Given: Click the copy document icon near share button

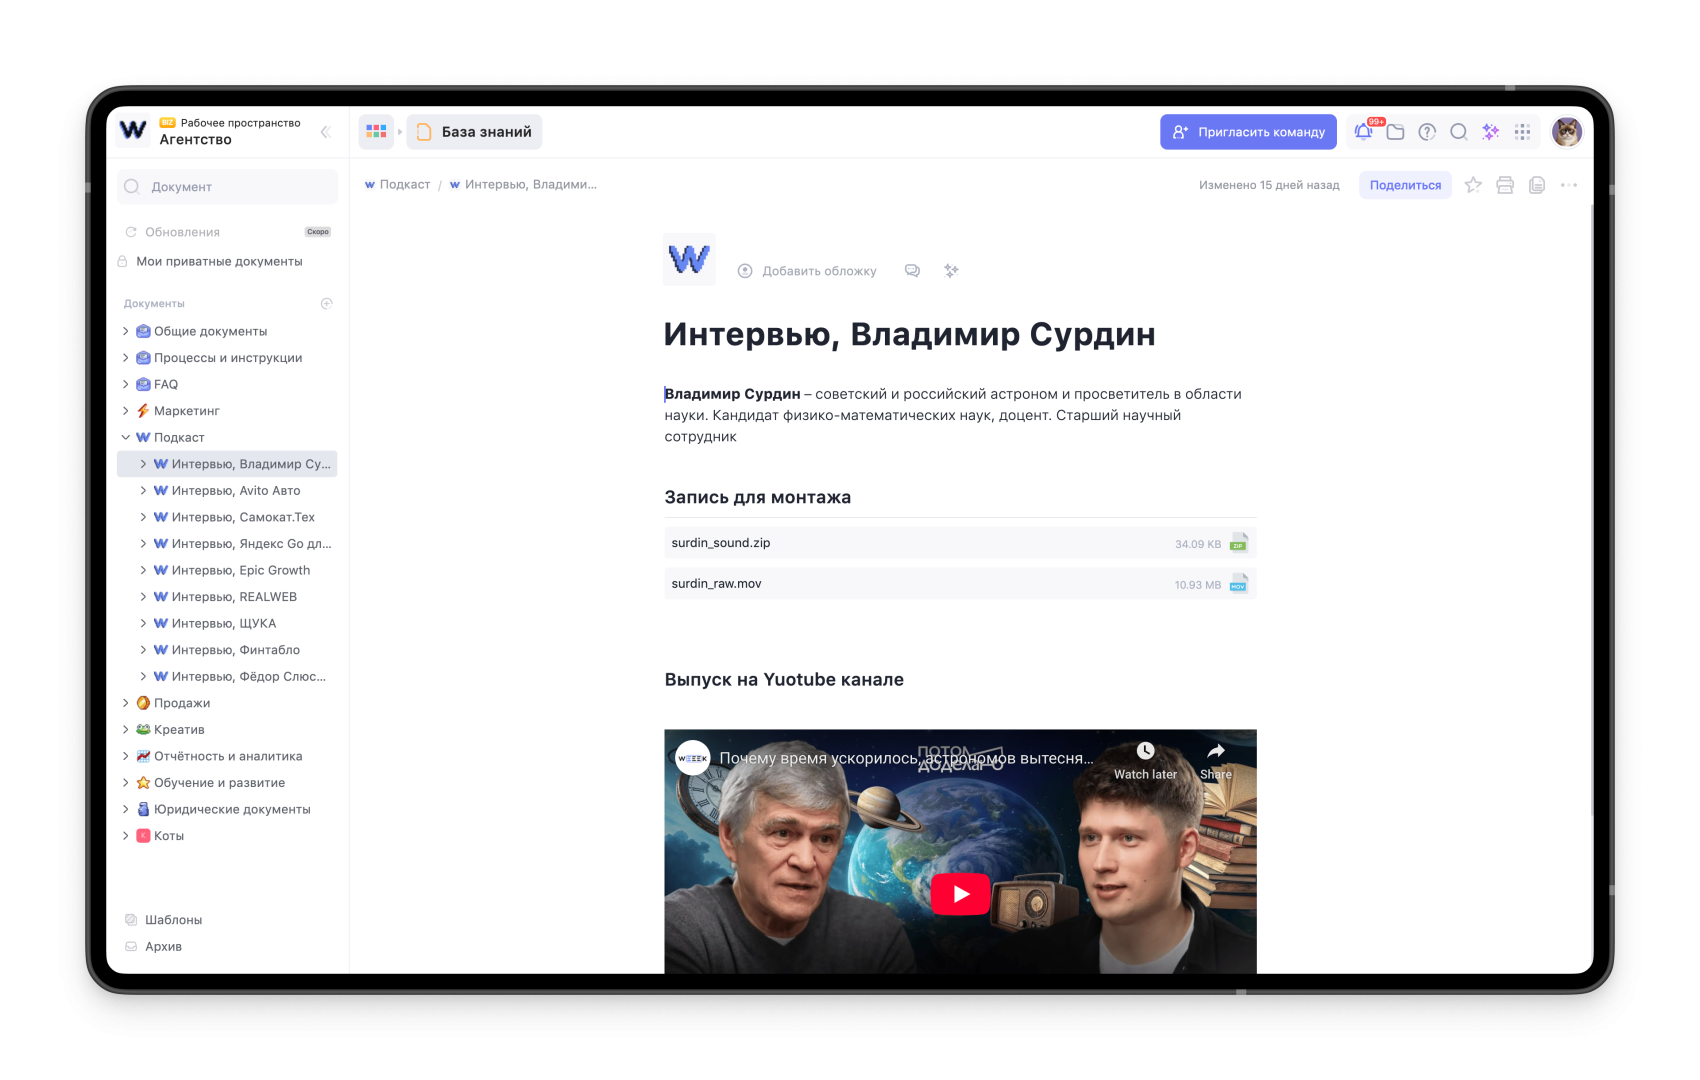Looking at the screenshot, I should (1536, 184).
